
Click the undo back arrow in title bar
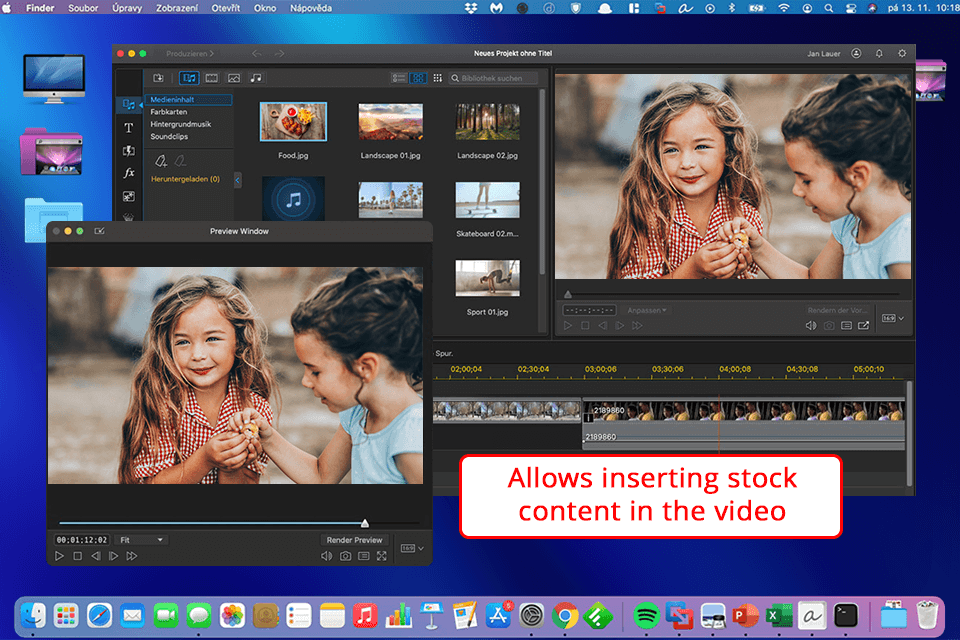pyautogui.click(x=257, y=54)
